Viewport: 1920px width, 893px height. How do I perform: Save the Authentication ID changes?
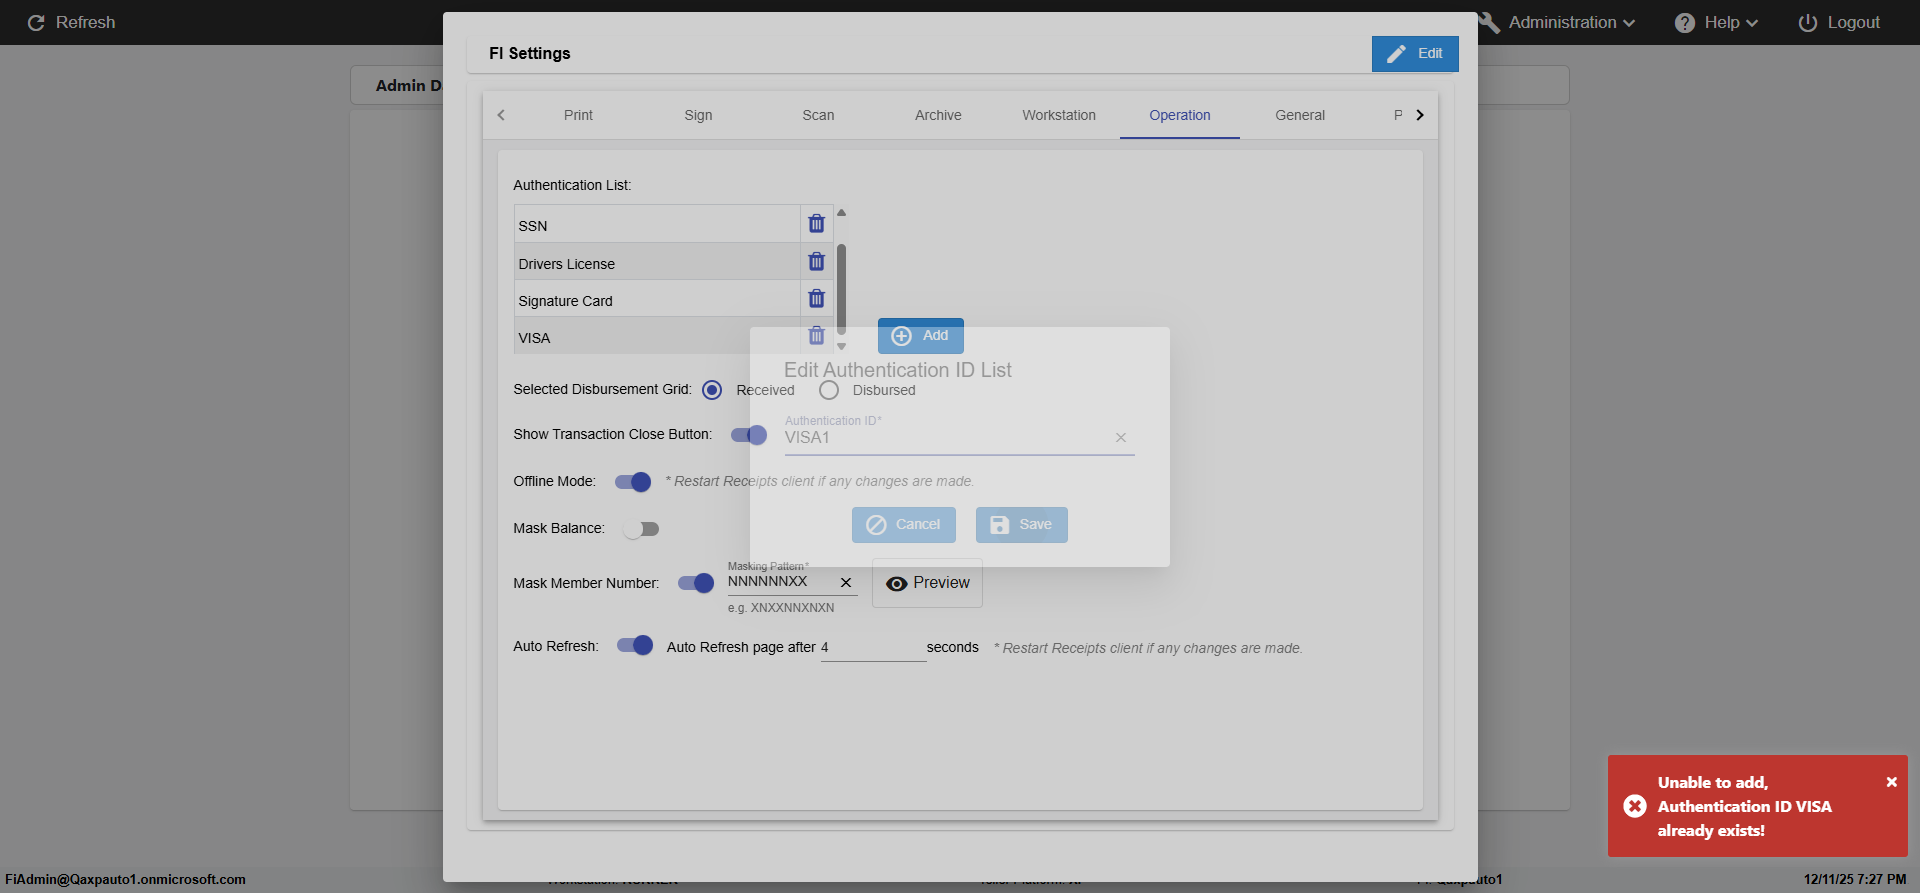(1021, 525)
